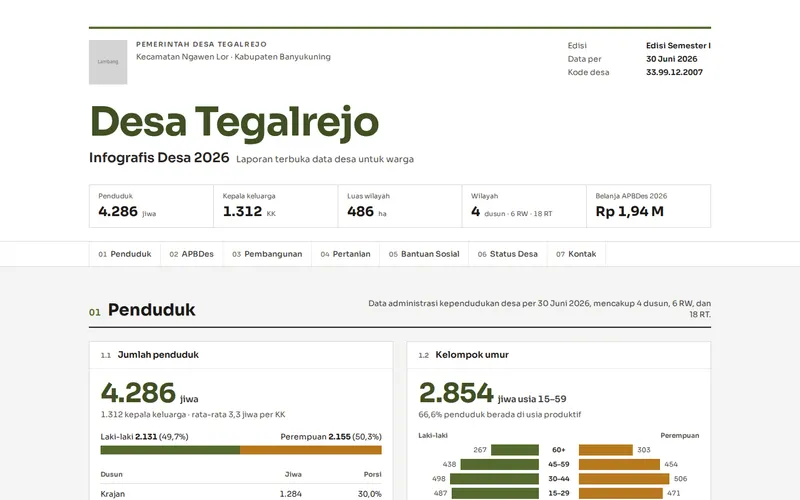The image size is (800, 500).
Task: Click the 1.2 Kelompok umur card title
Action: 464,355
